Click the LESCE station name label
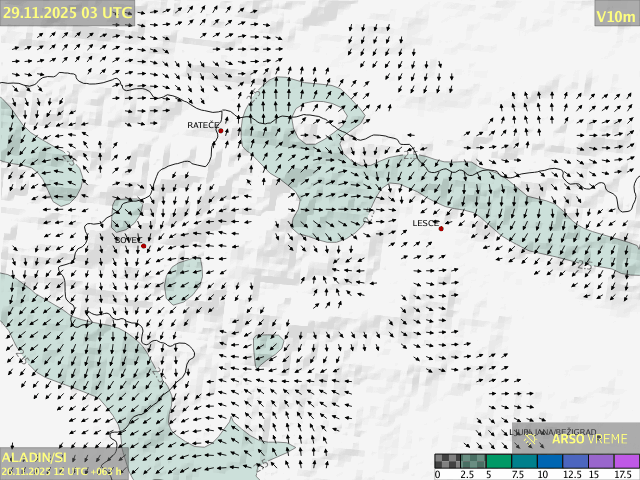The height and width of the screenshot is (480, 640). (426, 223)
